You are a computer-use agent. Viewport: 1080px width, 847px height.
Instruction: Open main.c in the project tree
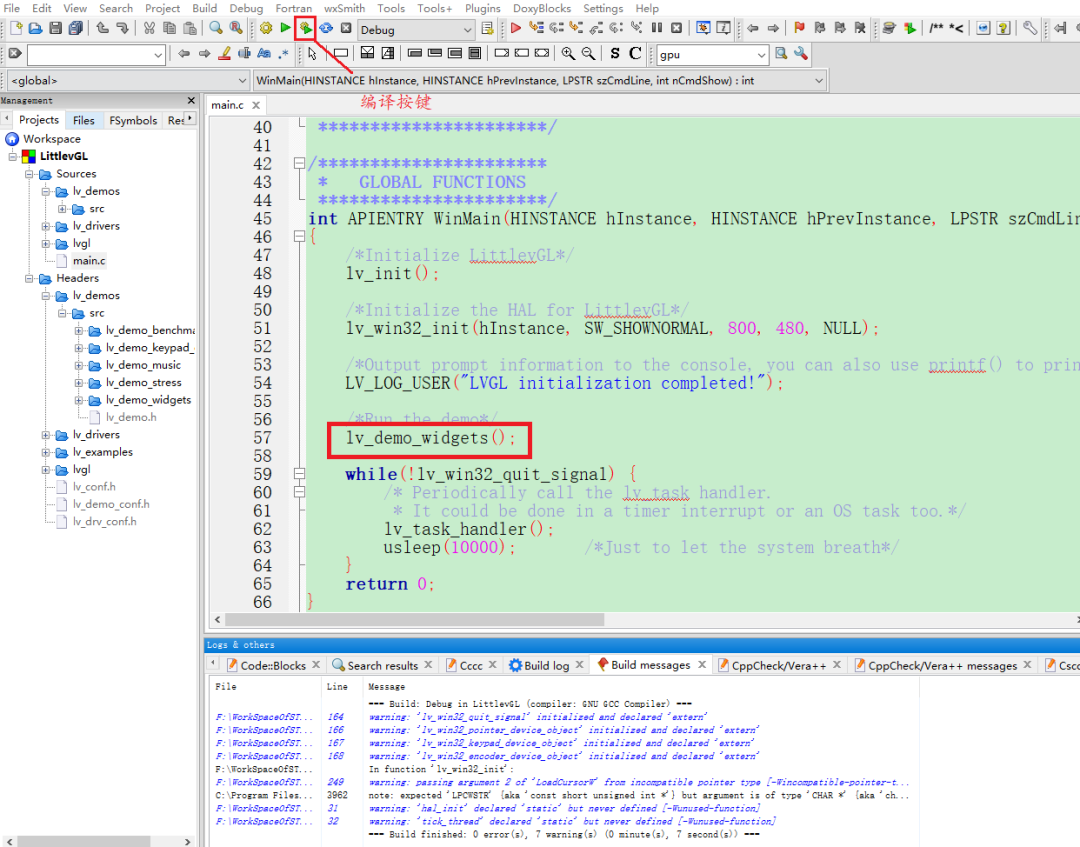click(x=88, y=261)
